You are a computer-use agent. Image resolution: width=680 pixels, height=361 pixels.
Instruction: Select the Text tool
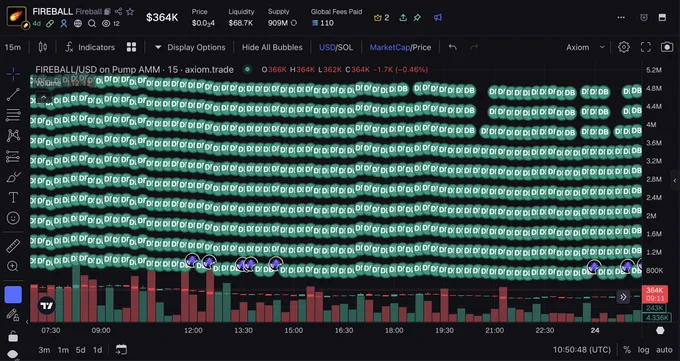click(13, 197)
